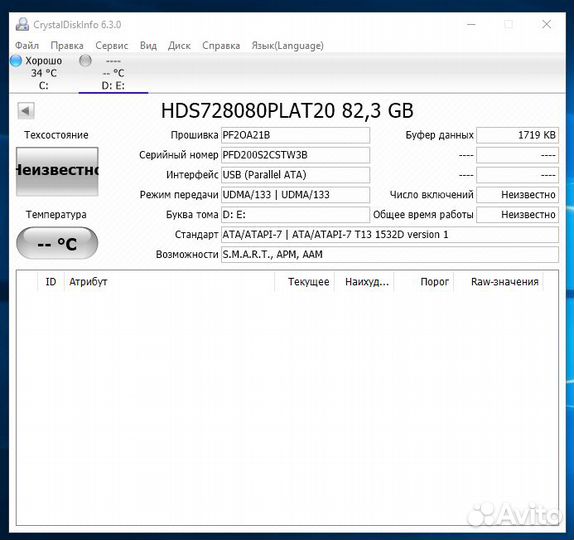This screenshot has height=540, width=574.
Task: Open the Вид menu
Action: (x=148, y=45)
